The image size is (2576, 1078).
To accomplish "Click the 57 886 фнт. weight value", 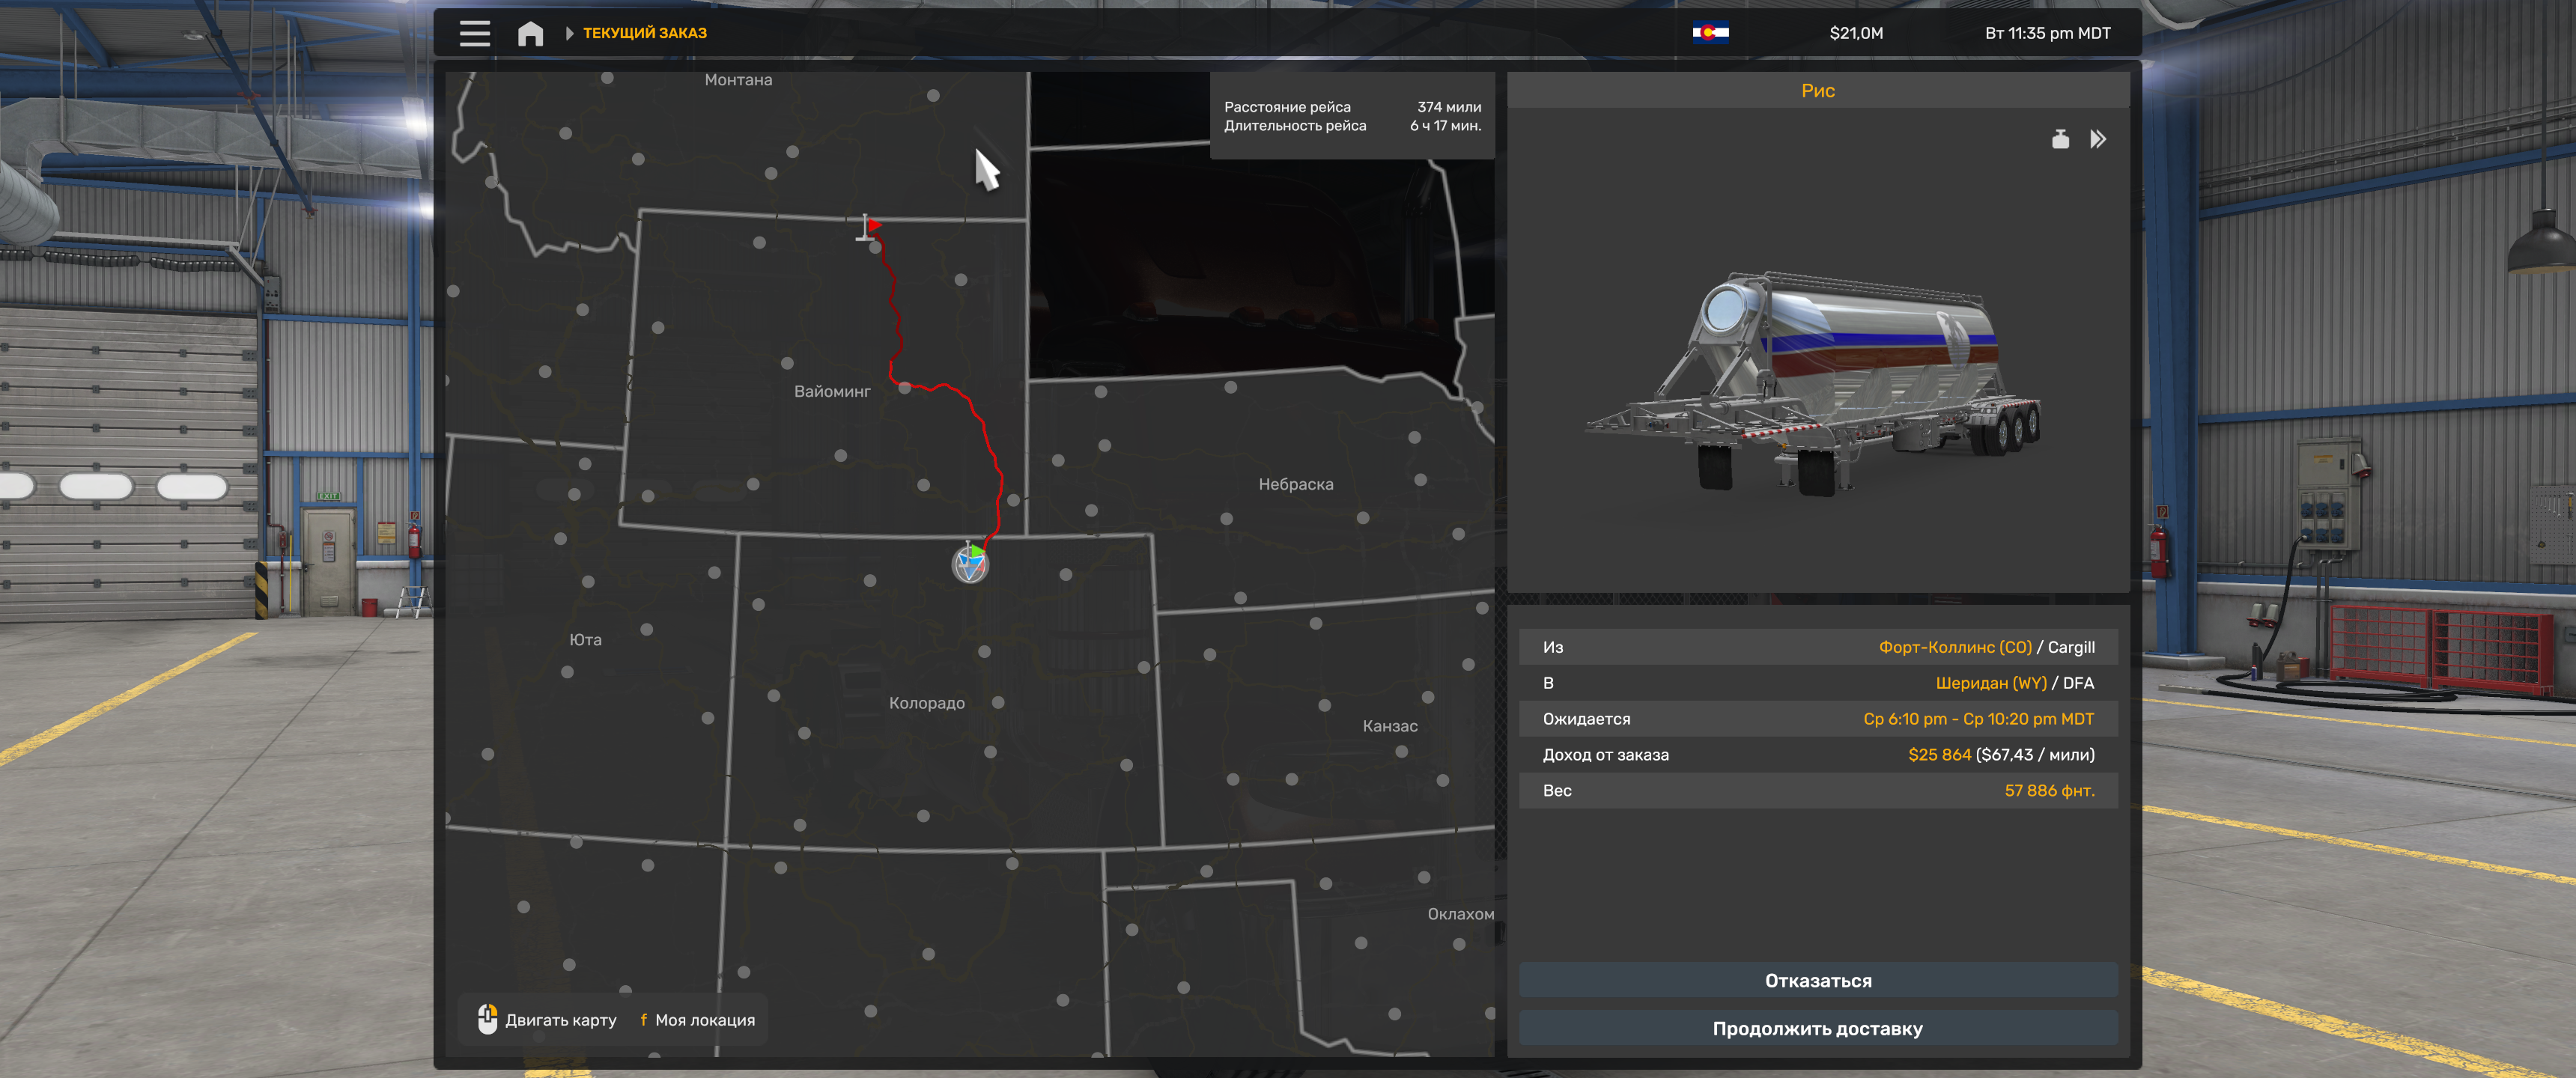I will (2049, 791).
